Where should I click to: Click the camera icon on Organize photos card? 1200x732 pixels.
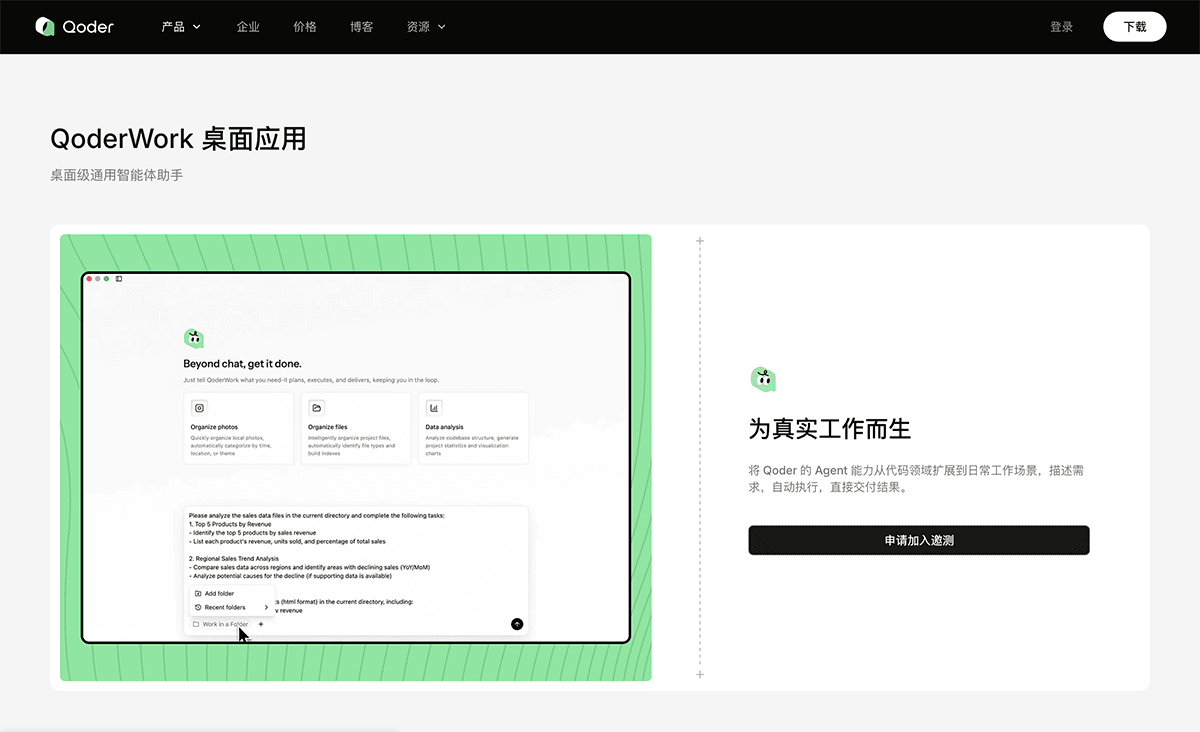(x=200, y=407)
